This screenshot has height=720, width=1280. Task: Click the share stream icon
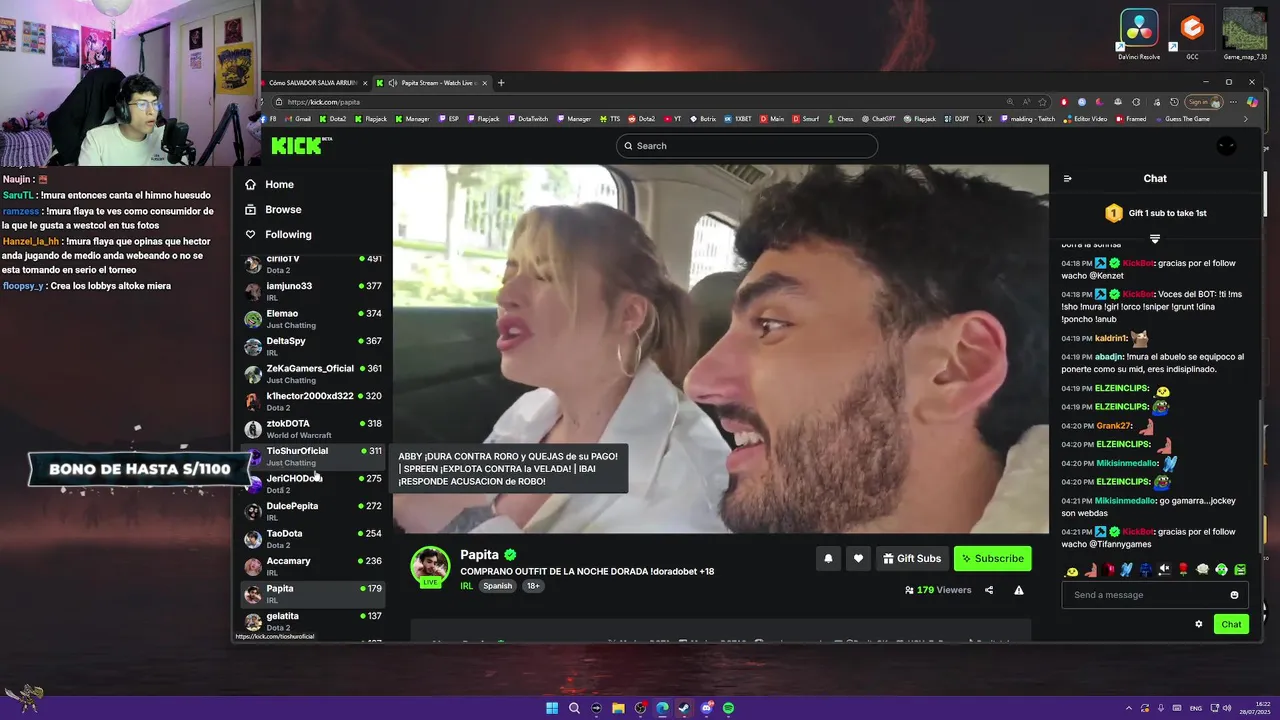point(989,590)
